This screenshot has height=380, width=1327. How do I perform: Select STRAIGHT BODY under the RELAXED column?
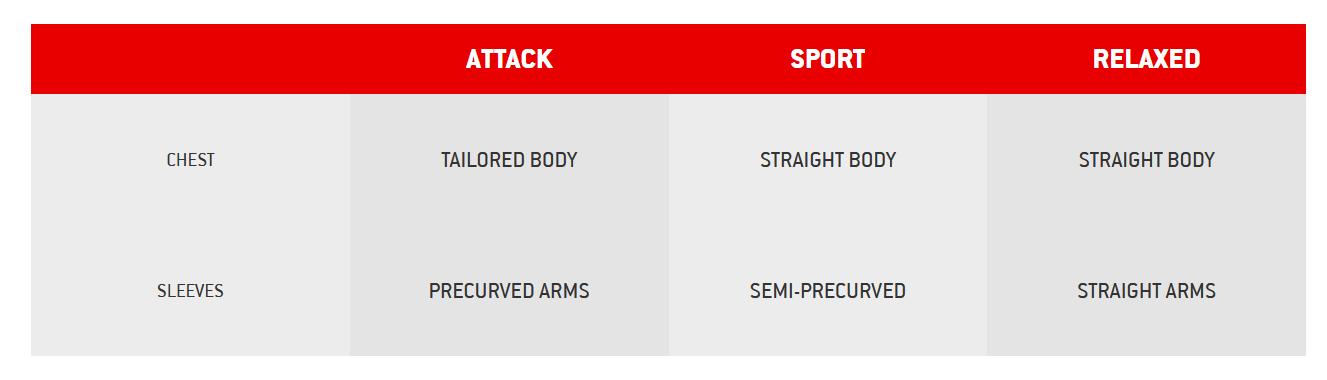(x=1146, y=160)
